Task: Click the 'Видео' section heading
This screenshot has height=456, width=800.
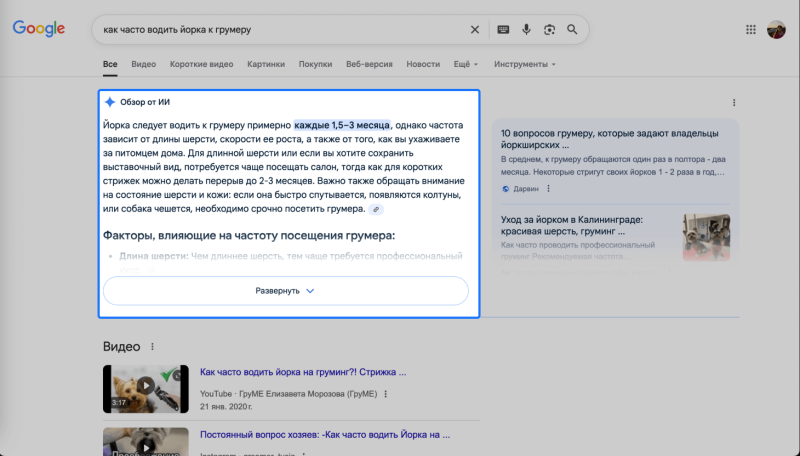Action: tap(121, 347)
